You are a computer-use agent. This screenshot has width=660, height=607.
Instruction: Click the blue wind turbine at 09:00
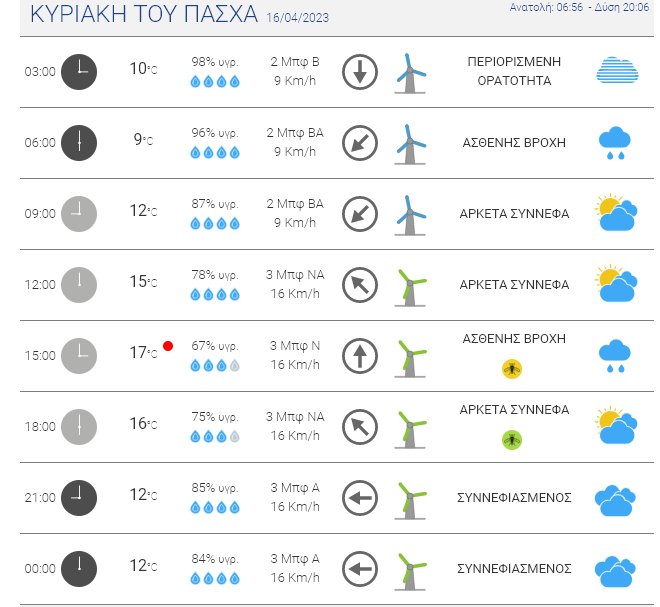(410, 215)
